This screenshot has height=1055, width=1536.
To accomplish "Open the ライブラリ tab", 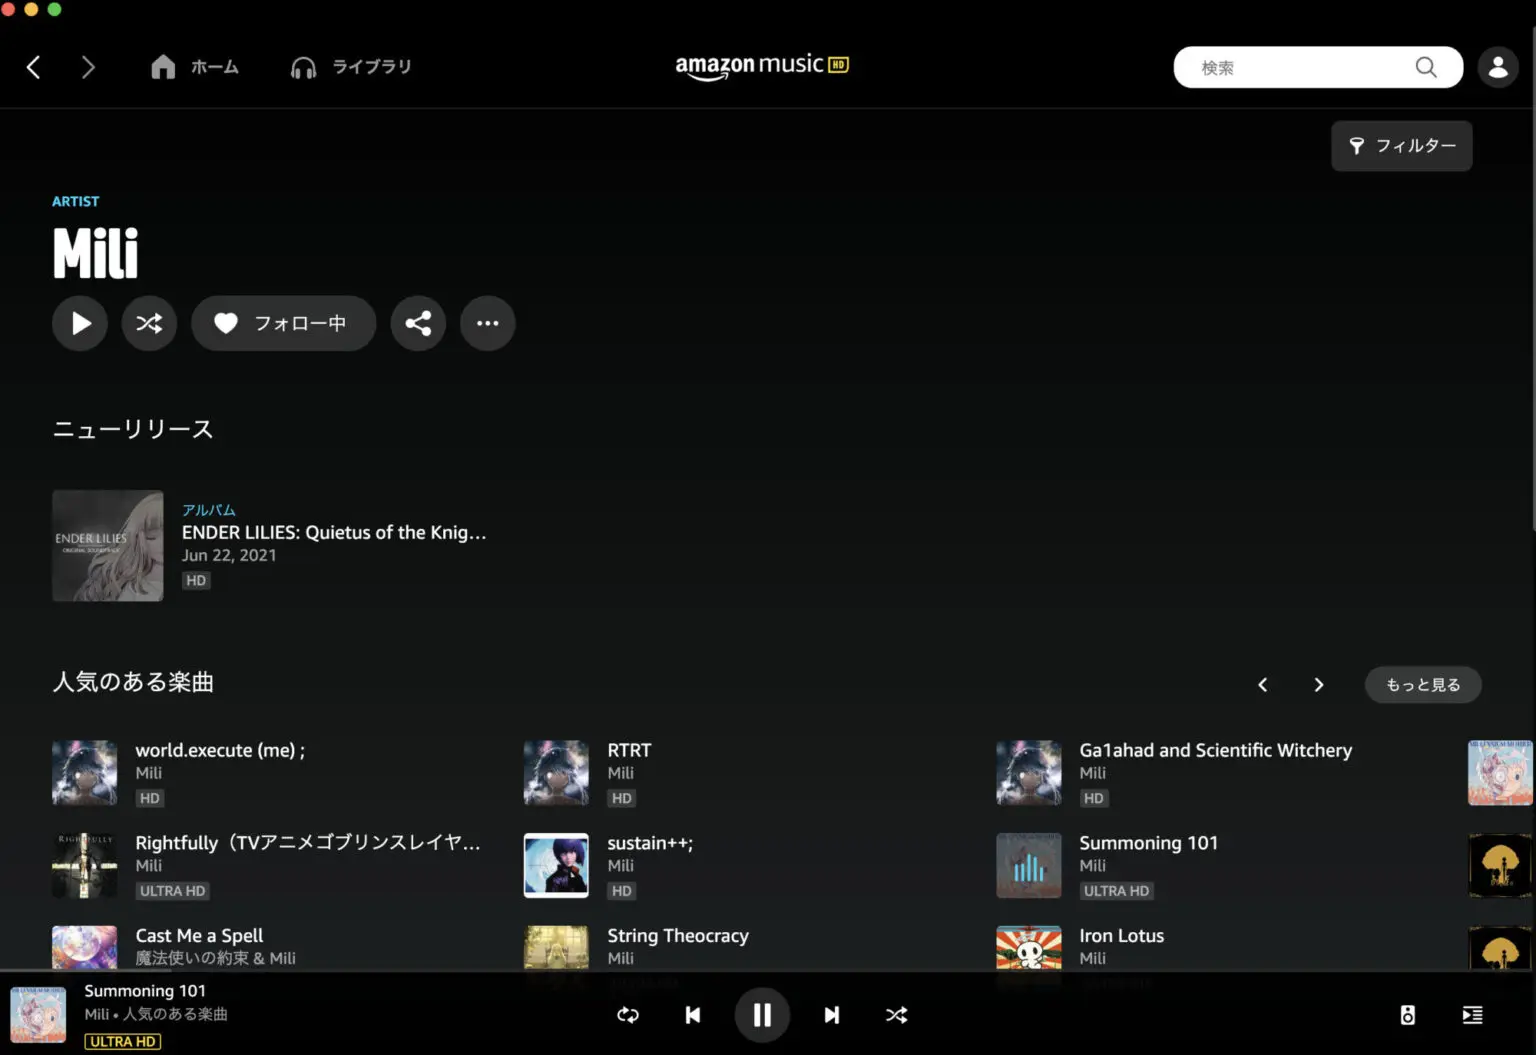I will click(351, 67).
